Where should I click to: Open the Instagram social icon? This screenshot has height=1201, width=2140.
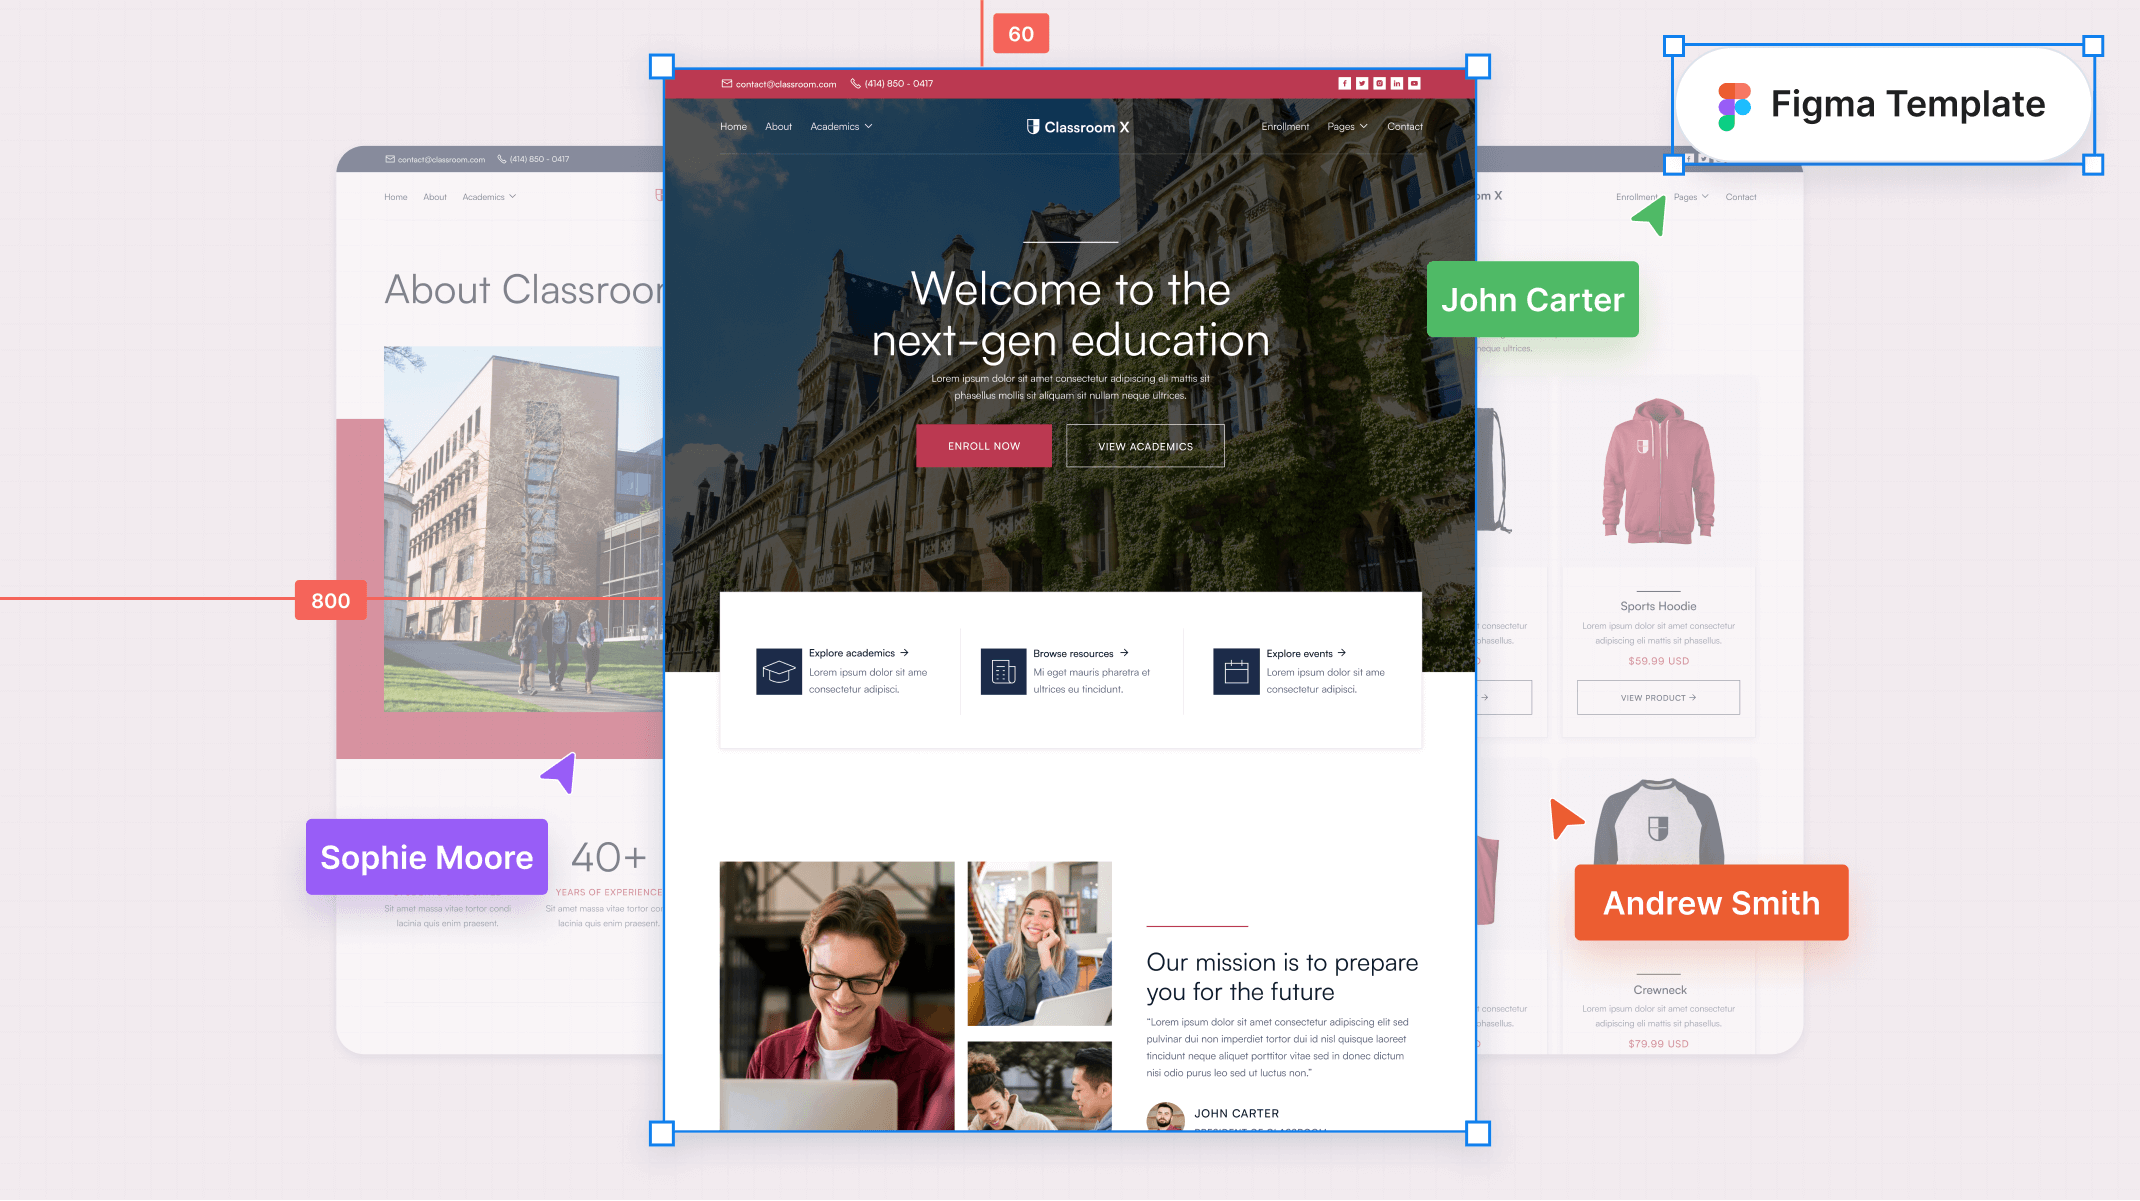click(1380, 84)
